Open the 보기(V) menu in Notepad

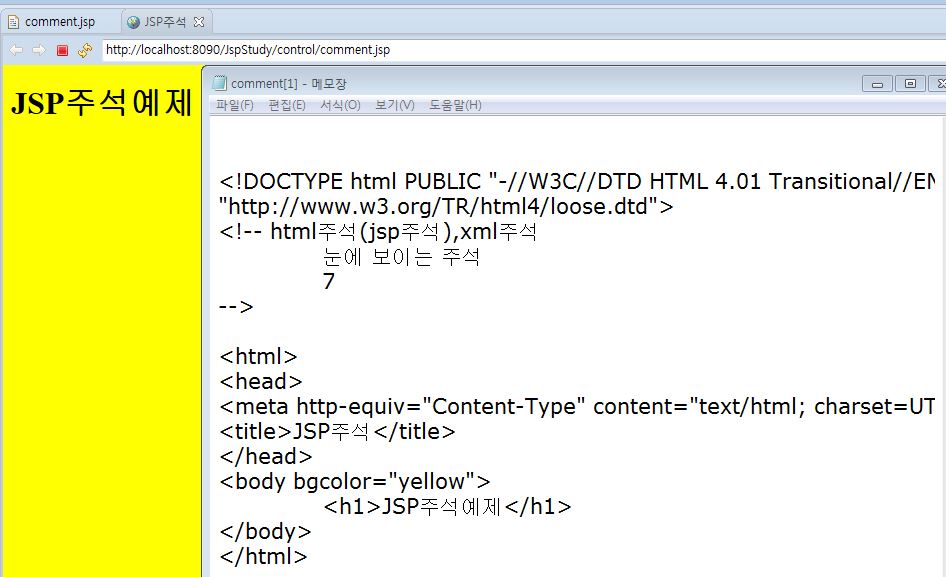point(395,105)
